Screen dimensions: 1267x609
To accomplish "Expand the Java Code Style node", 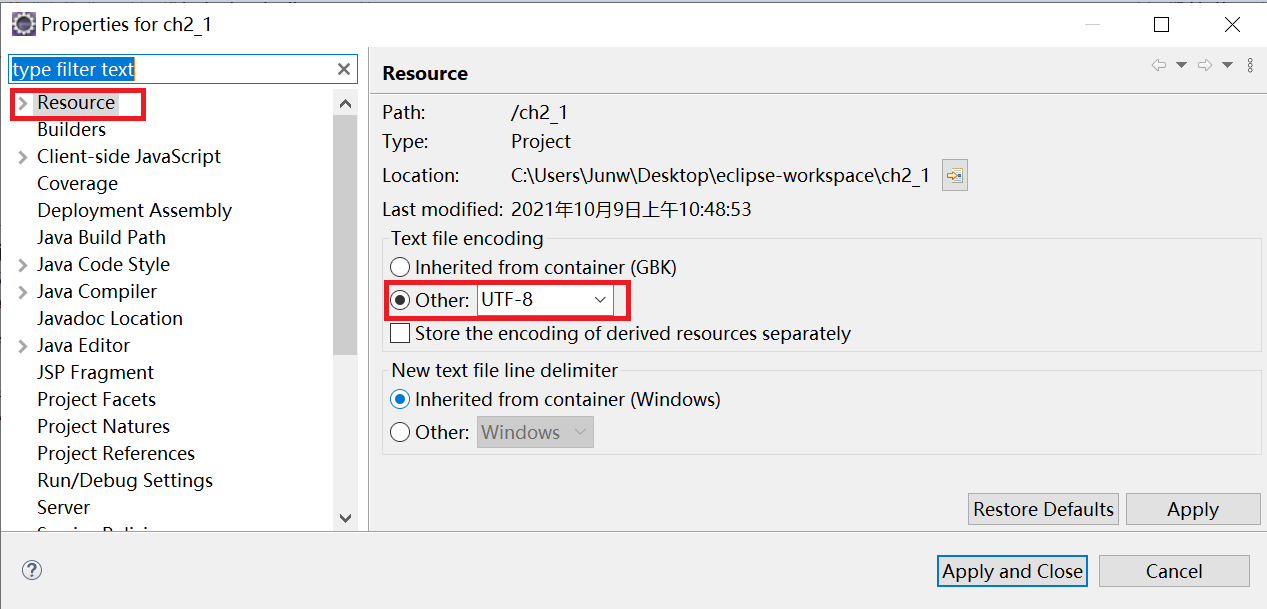I will click(x=23, y=265).
